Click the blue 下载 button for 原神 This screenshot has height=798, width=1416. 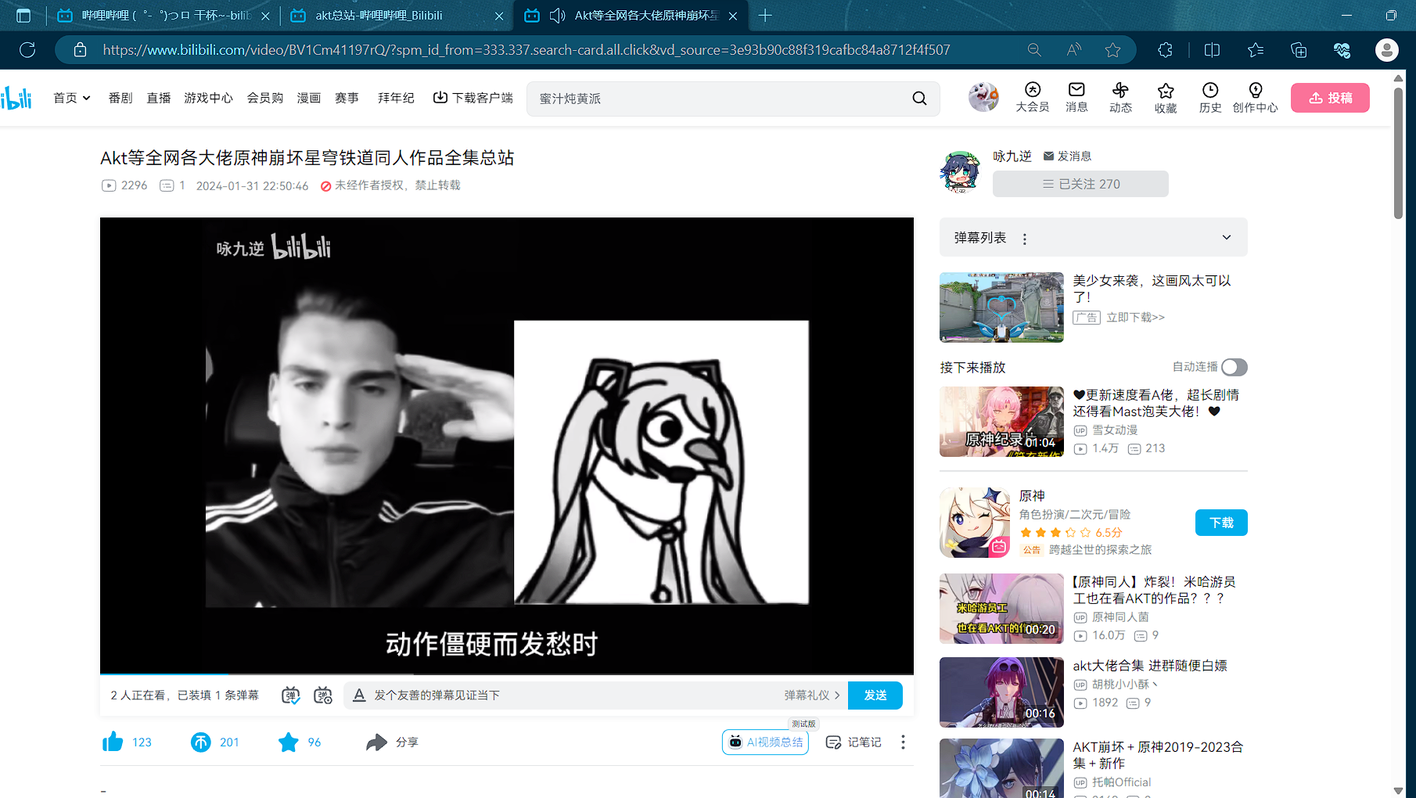coord(1221,523)
